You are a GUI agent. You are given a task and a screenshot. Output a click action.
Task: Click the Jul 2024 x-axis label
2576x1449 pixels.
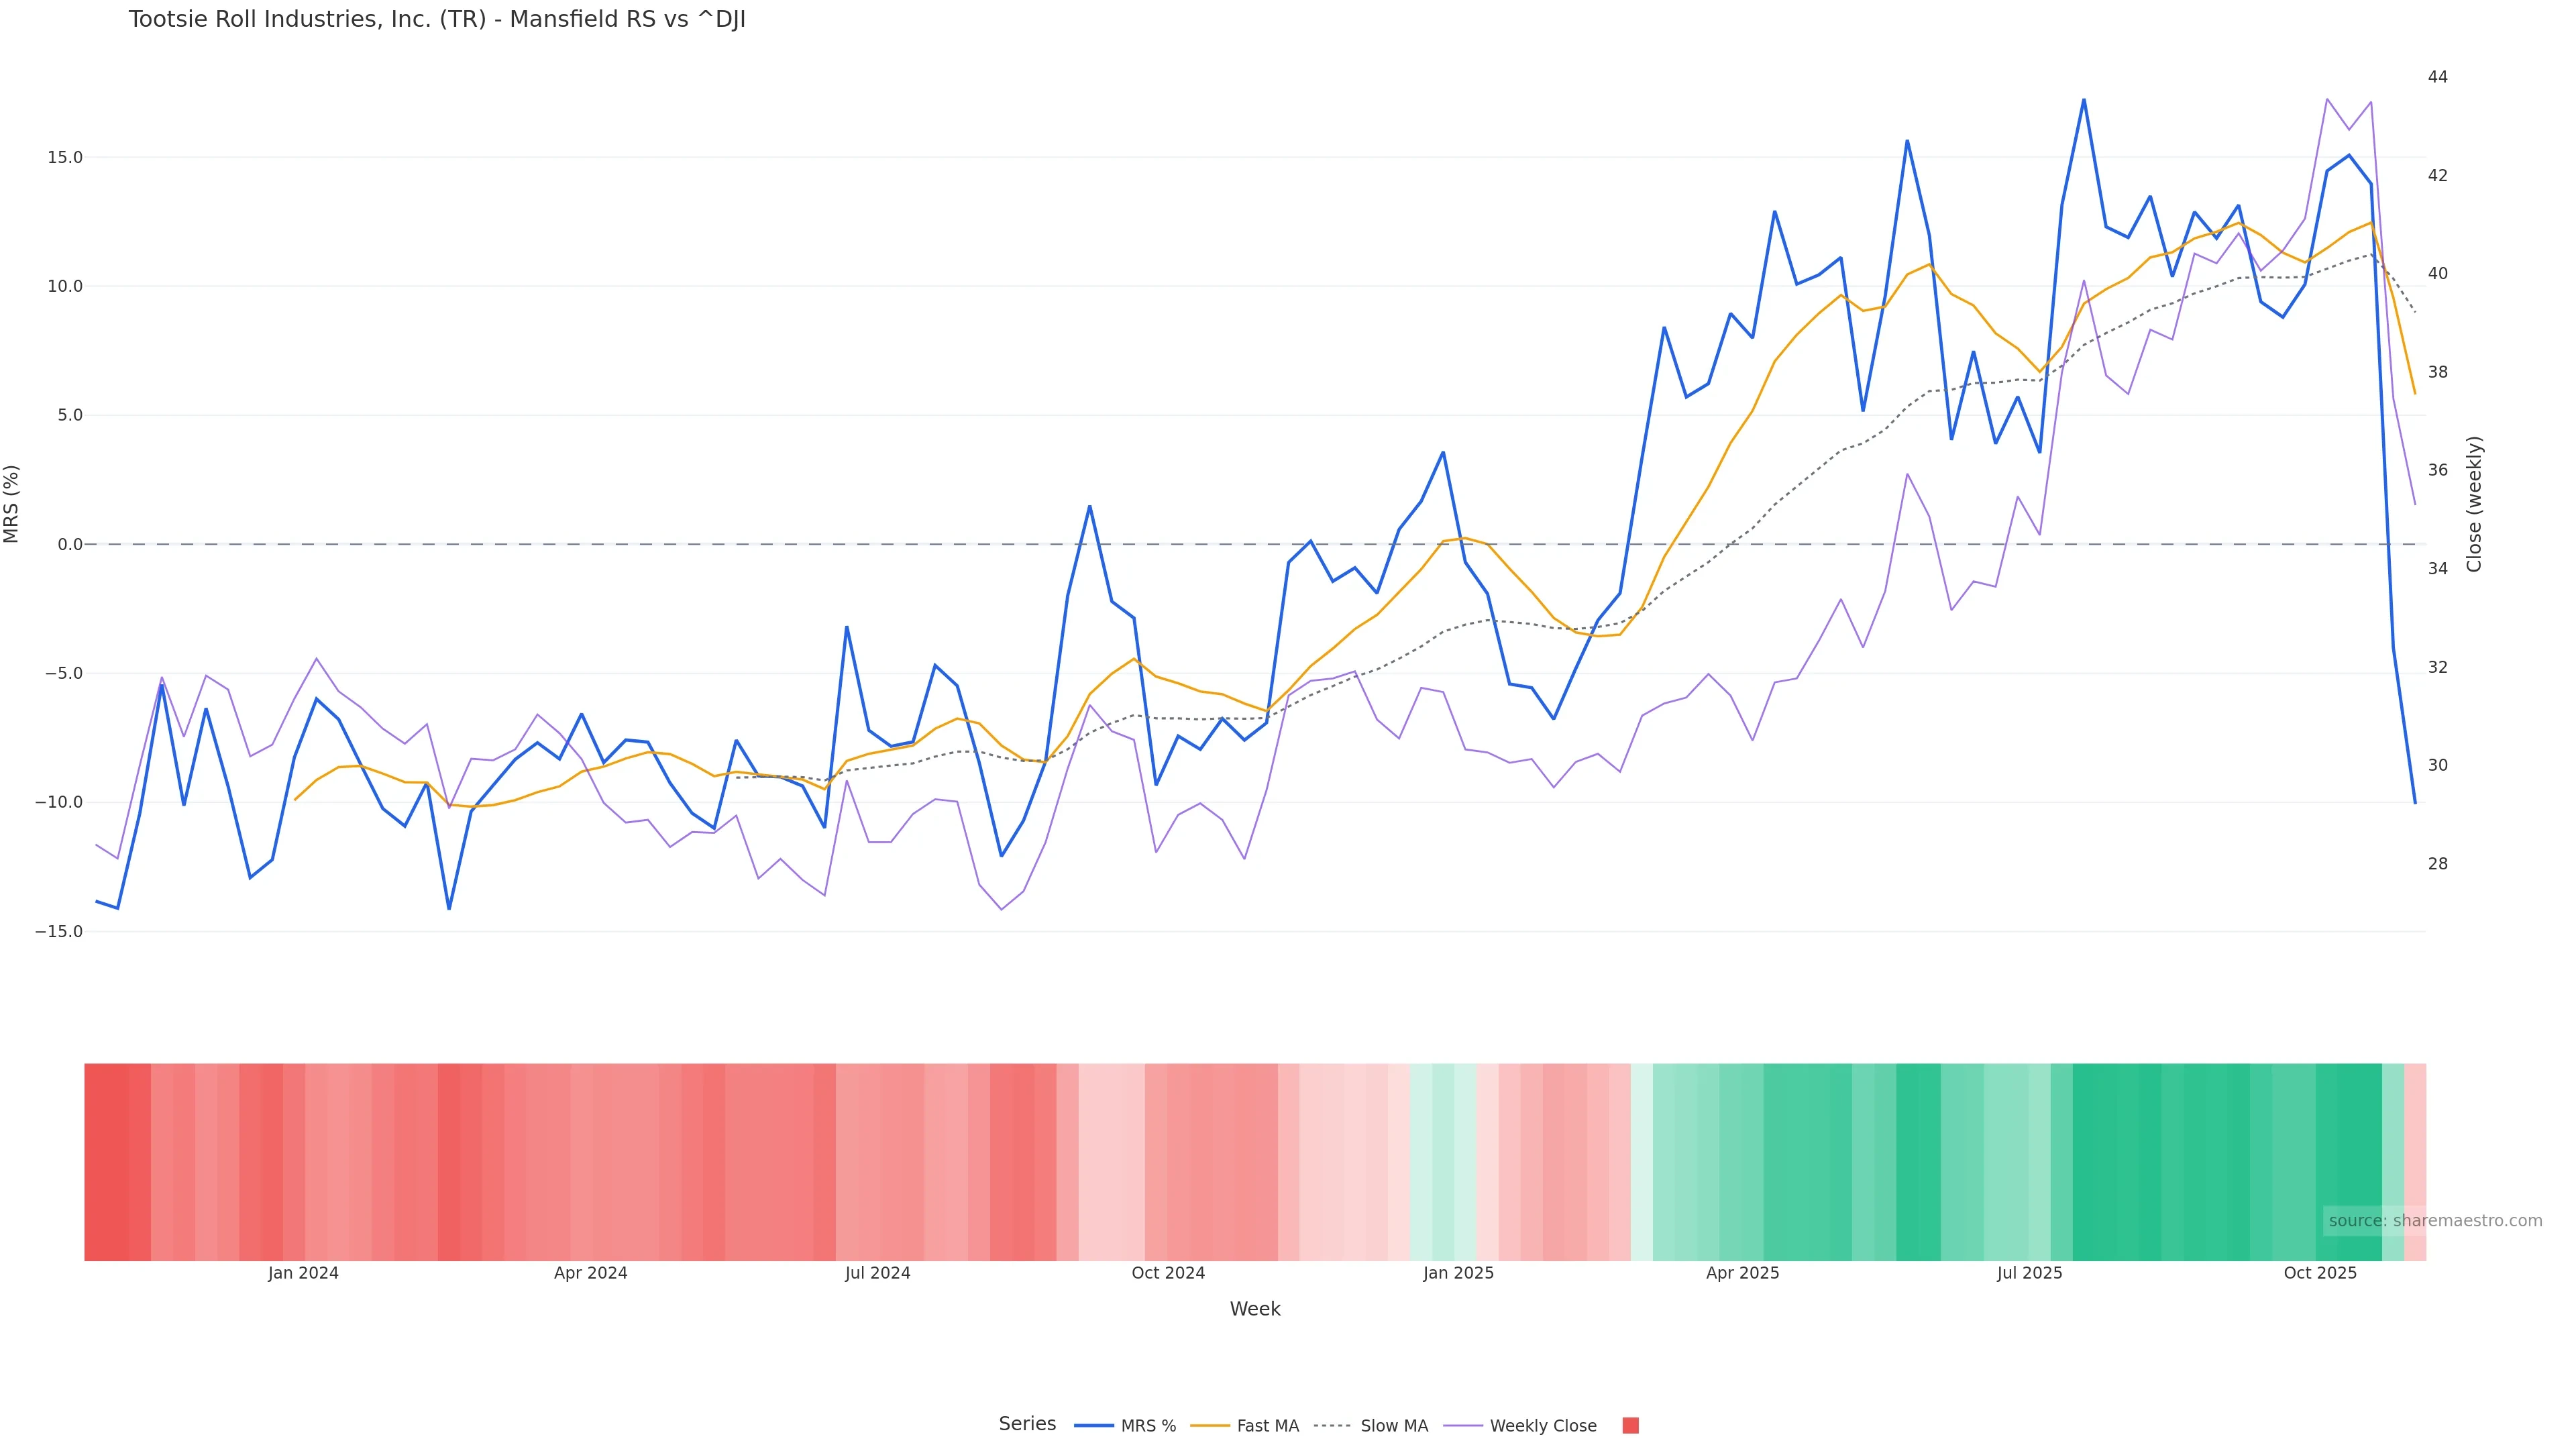(877, 1274)
